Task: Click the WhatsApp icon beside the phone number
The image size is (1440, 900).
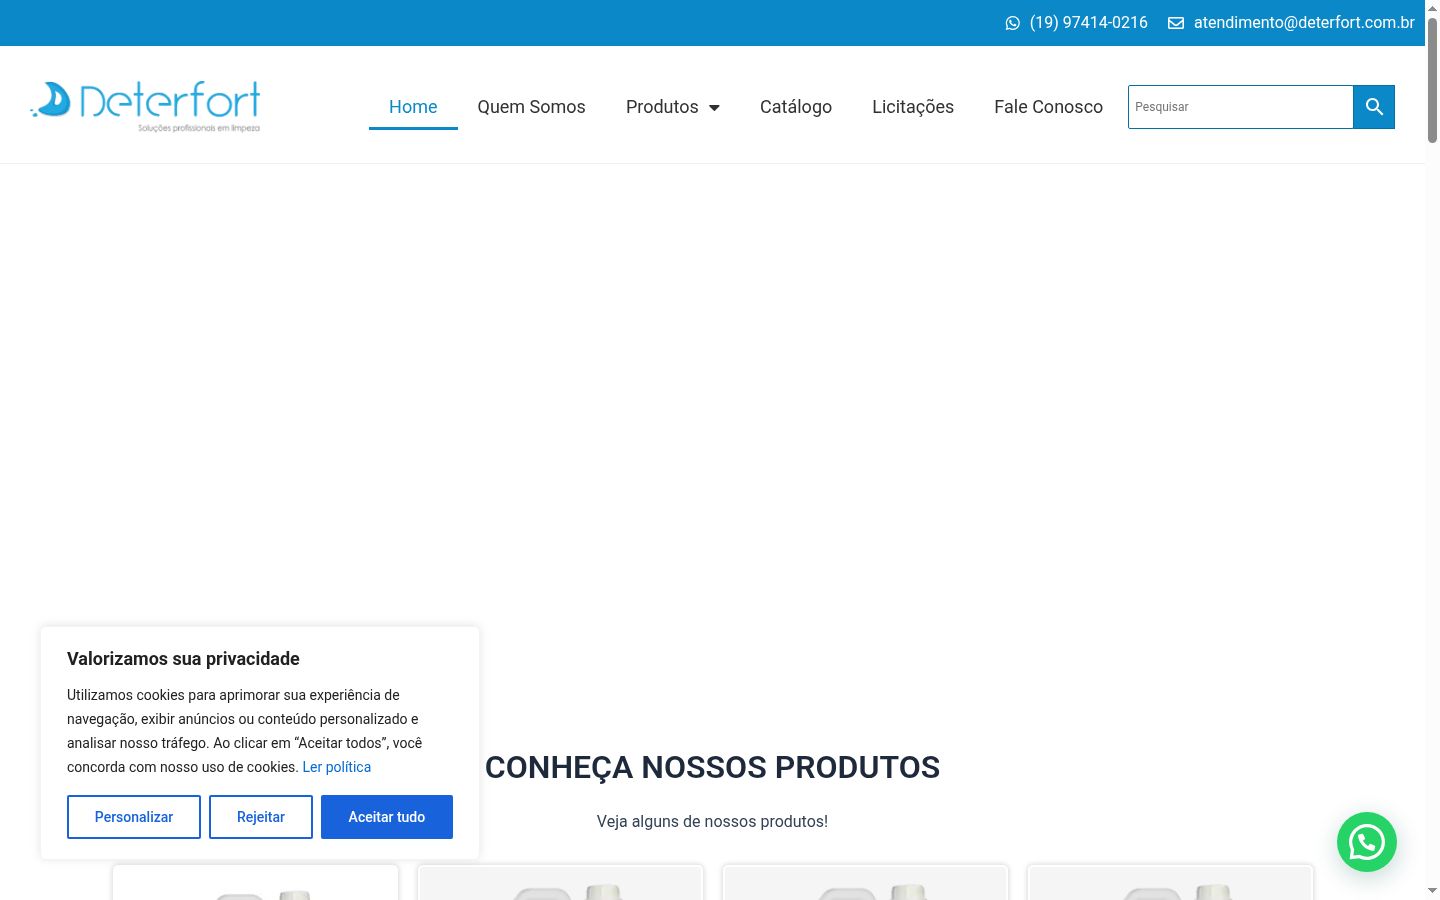Action: [1013, 23]
